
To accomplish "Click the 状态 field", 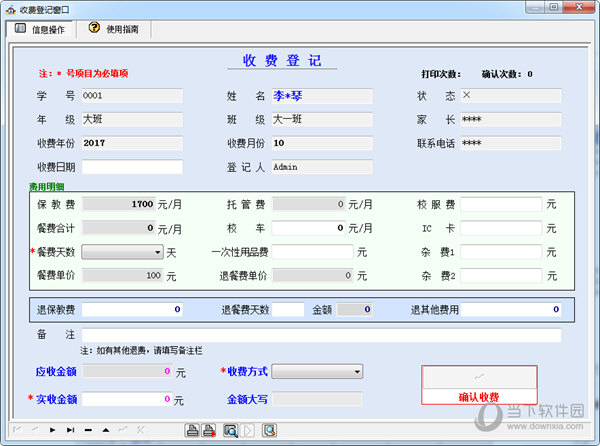I will coord(511,96).
